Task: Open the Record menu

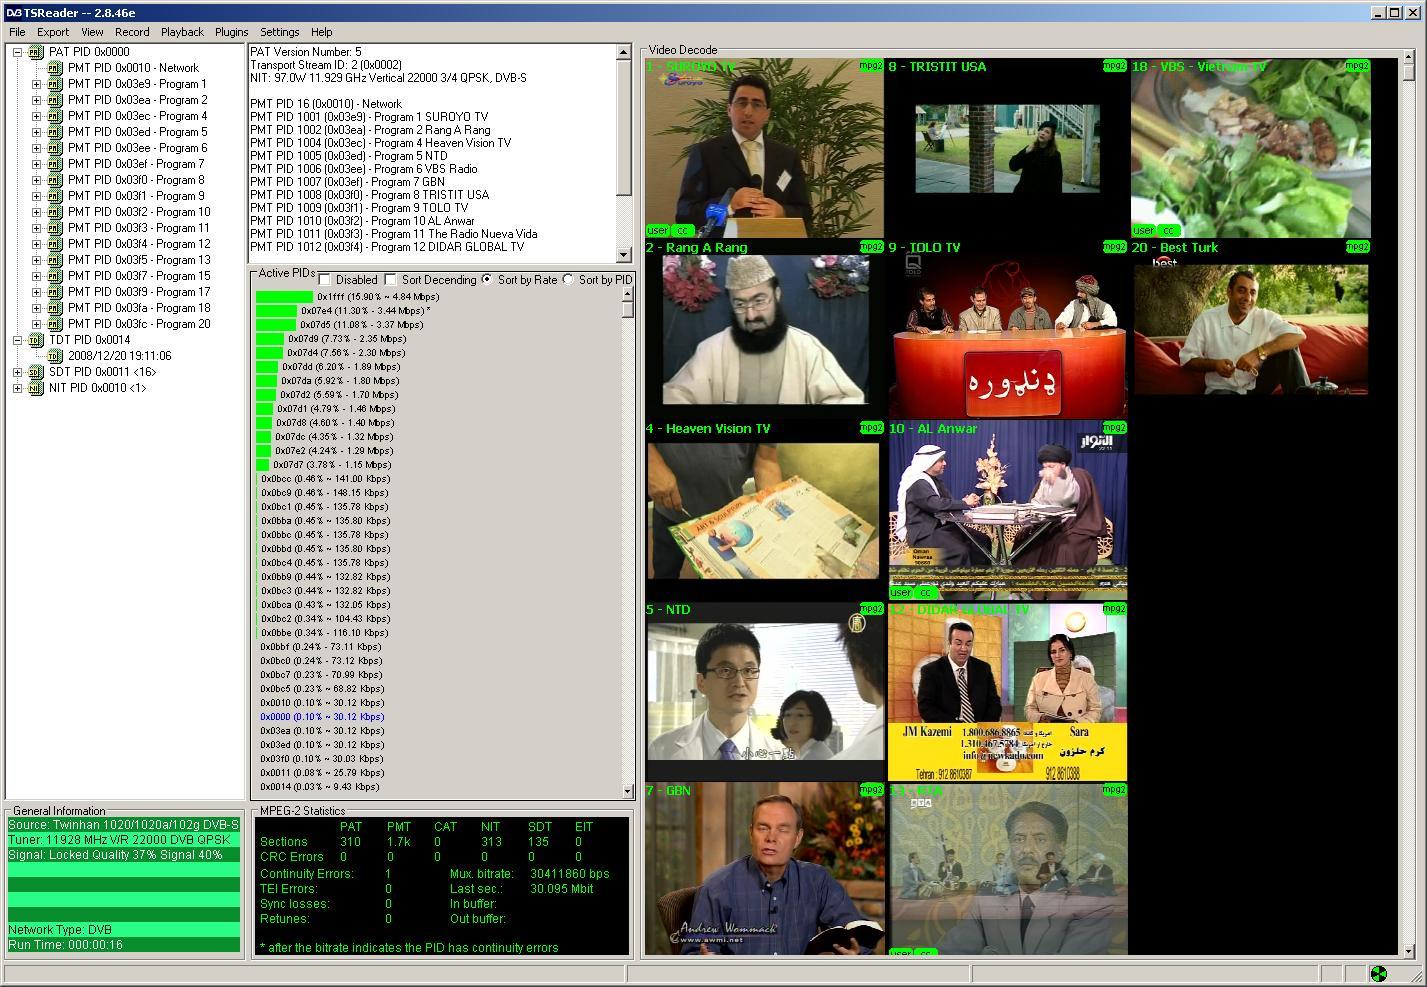Action: (x=132, y=32)
